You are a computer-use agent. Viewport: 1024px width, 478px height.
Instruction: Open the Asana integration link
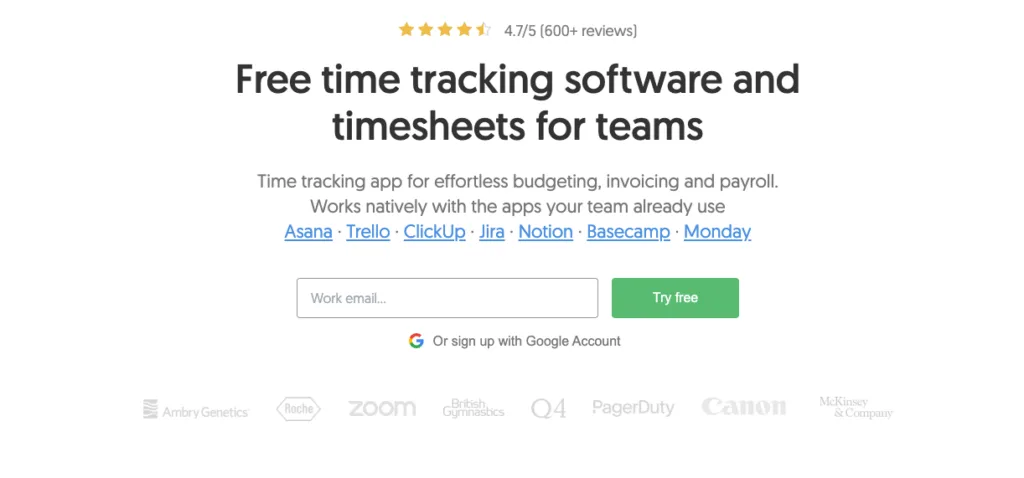[308, 232]
